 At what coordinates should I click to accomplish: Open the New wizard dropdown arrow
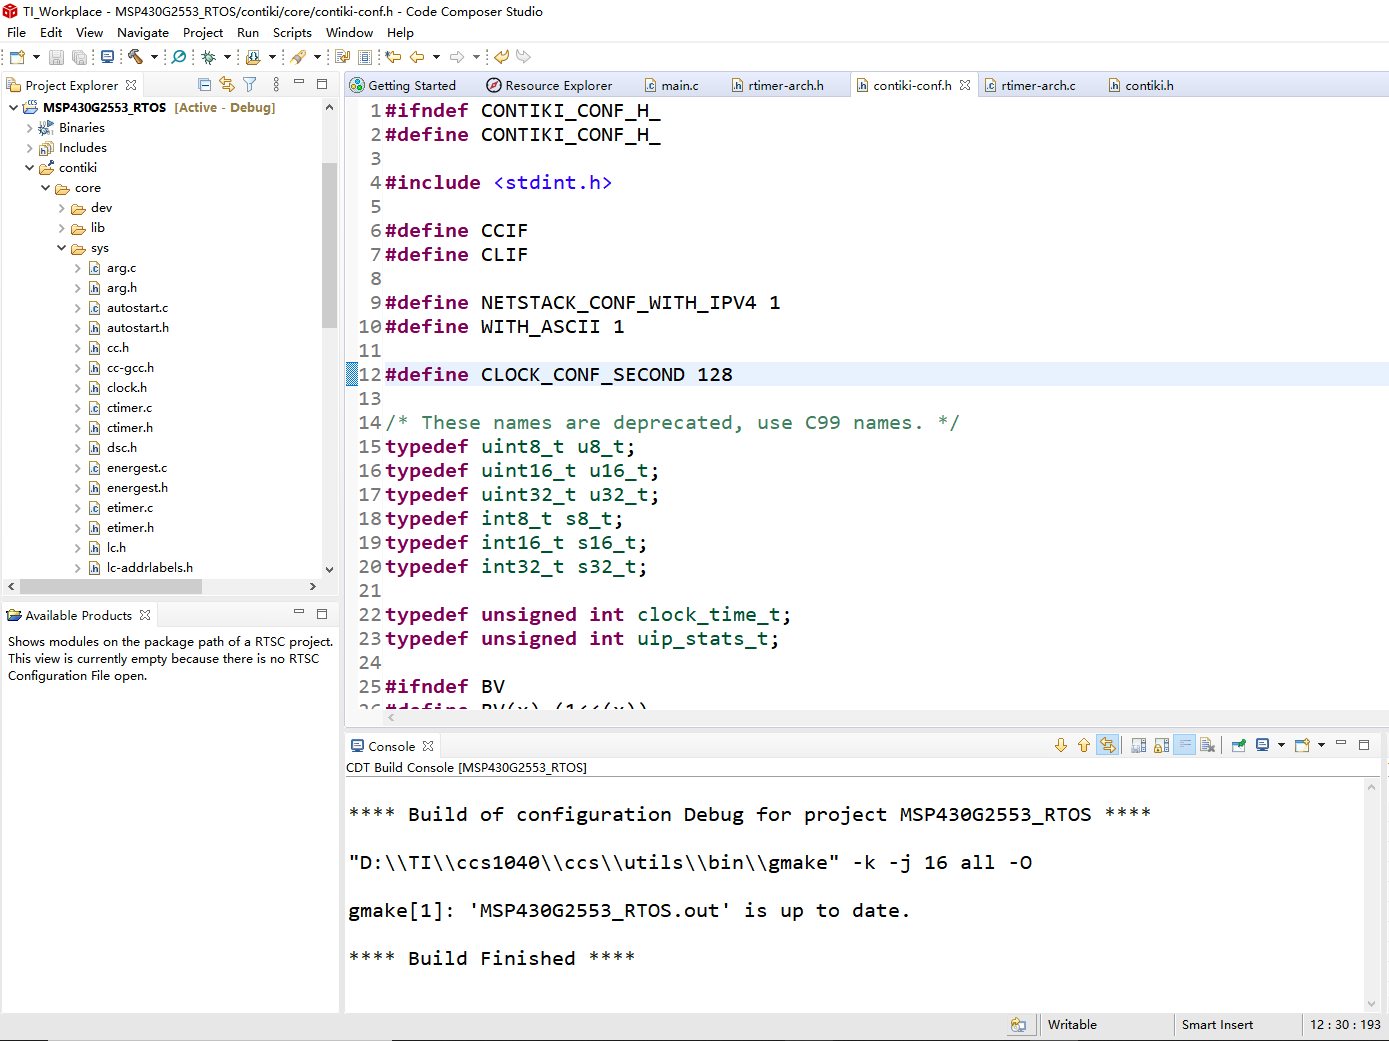(x=36, y=57)
